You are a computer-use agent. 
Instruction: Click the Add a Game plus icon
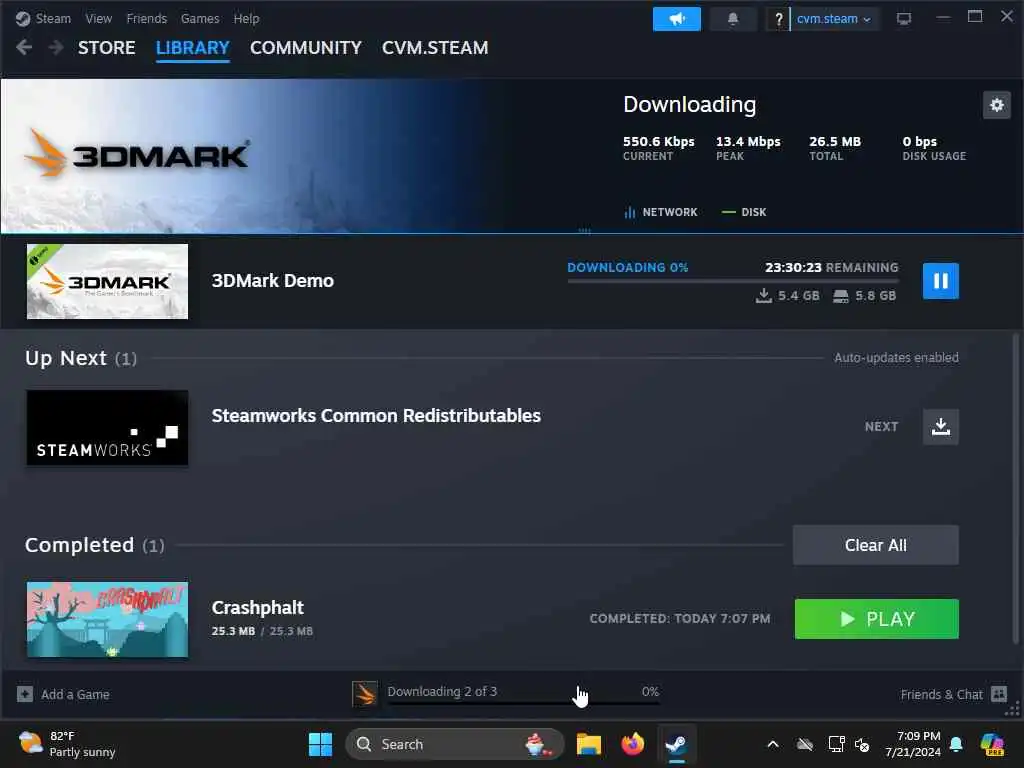click(x=25, y=694)
